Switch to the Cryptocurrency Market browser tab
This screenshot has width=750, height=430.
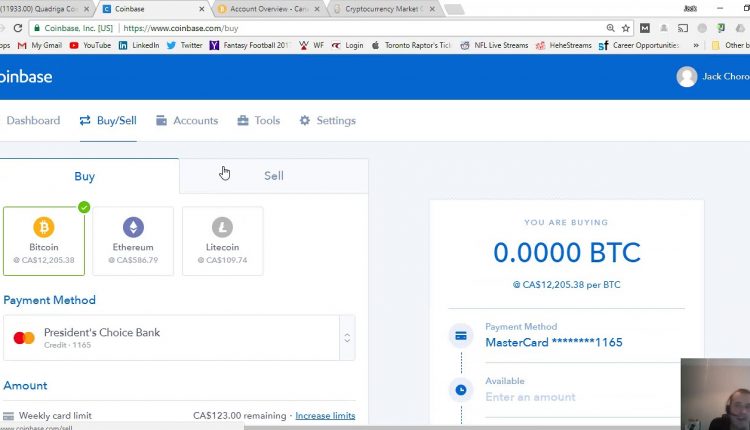pyautogui.click(x=385, y=9)
